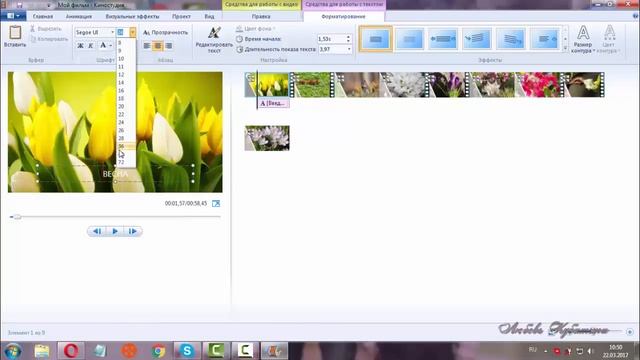Select the second-row crocus clip
The height and width of the screenshot is (360, 640).
267,138
